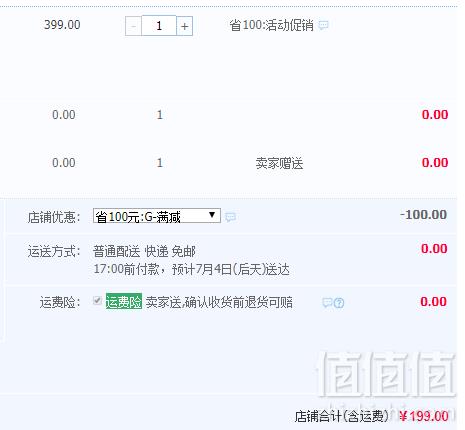Click the 卖家赠送 gift label

pyautogui.click(x=279, y=163)
